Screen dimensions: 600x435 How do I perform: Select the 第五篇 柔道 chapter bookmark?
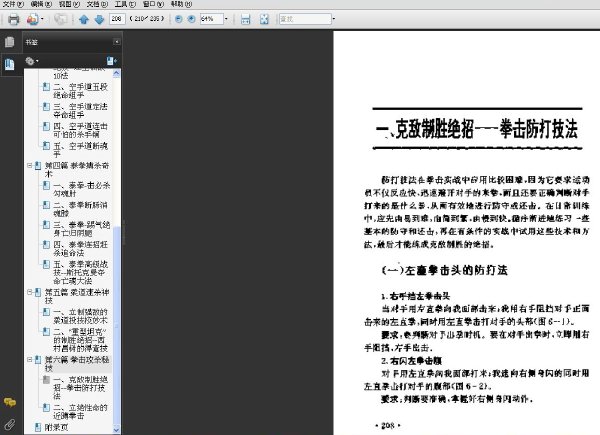[77, 296]
